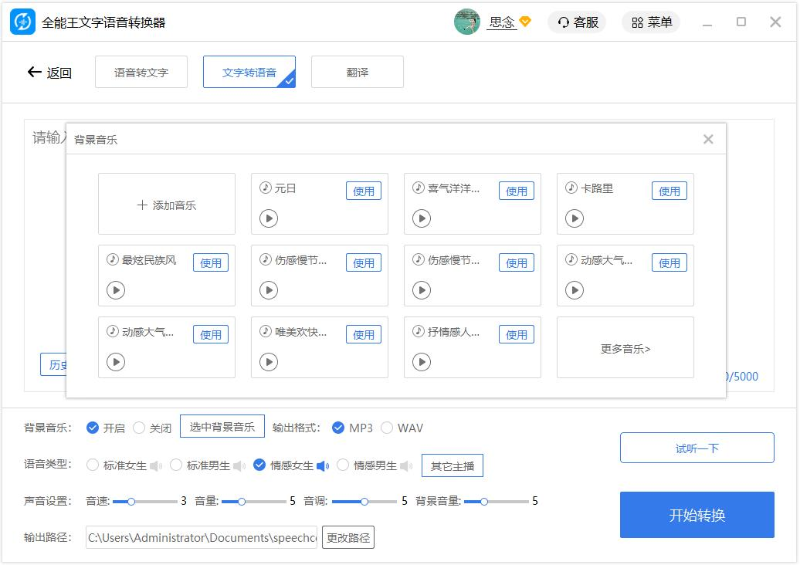
Task: Turn off background music with 关闭
Action: pos(139,428)
